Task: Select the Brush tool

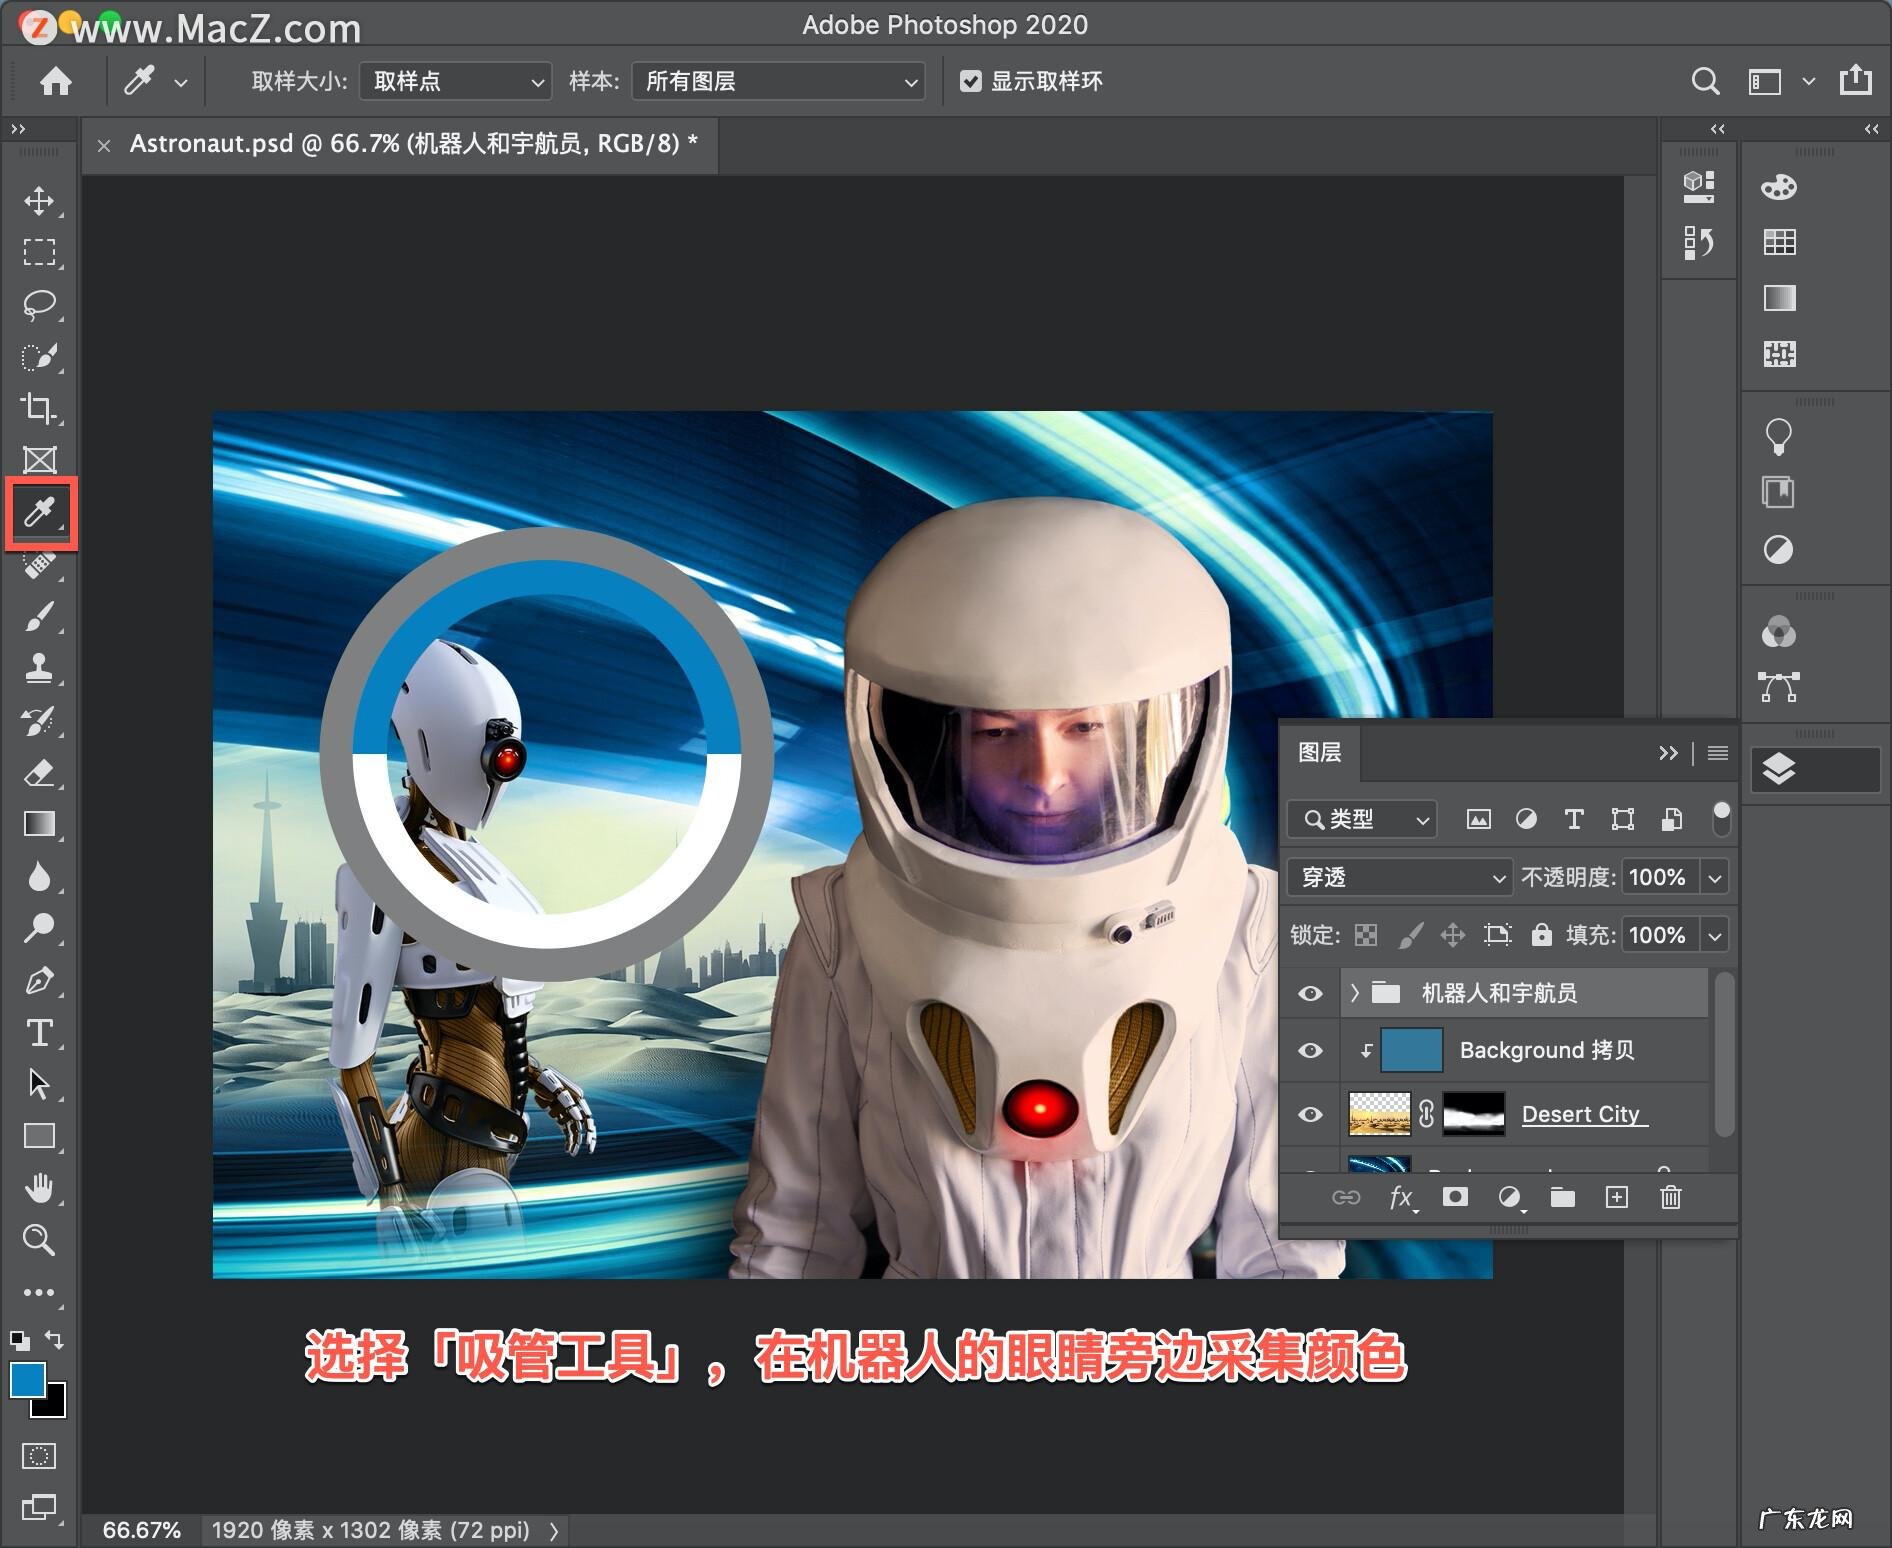Action: [x=39, y=616]
